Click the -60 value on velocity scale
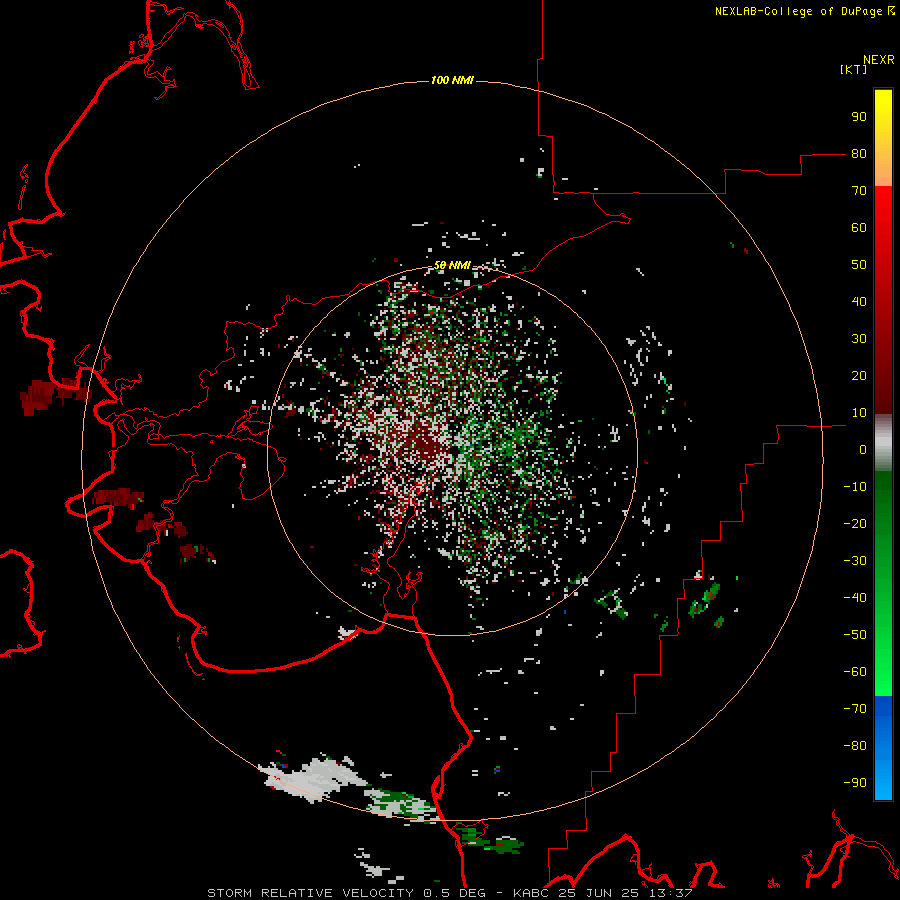This screenshot has width=900, height=900. pyautogui.click(x=855, y=672)
